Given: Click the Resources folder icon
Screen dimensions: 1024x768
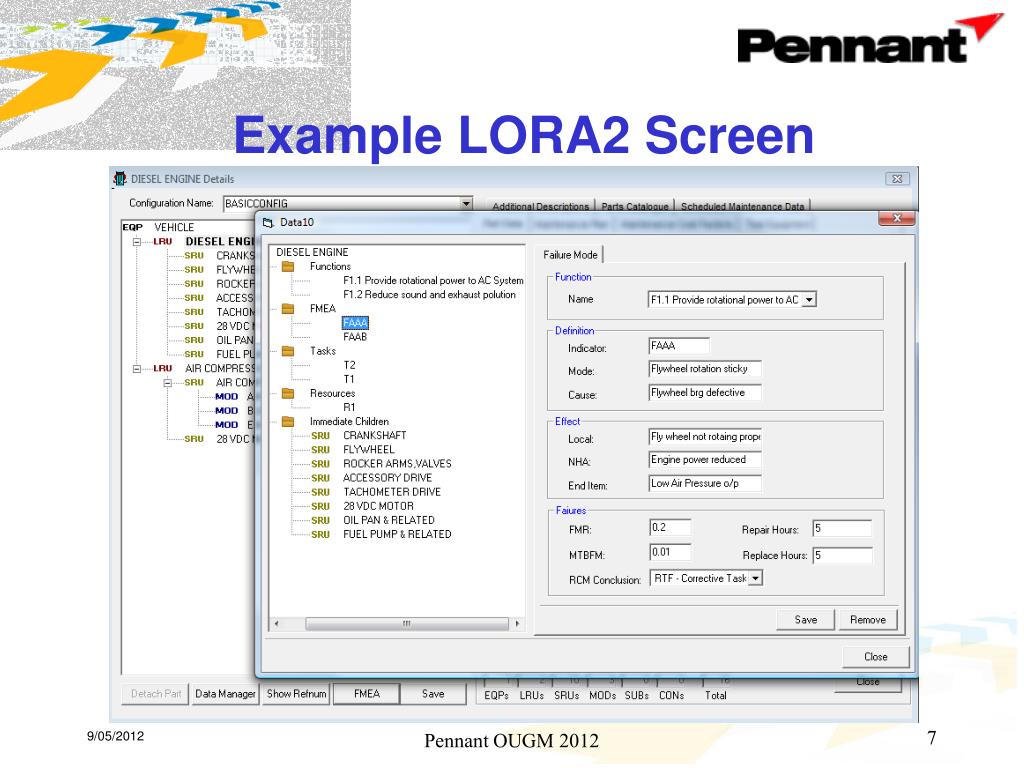Looking at the screenshot, I should [287, 394].
